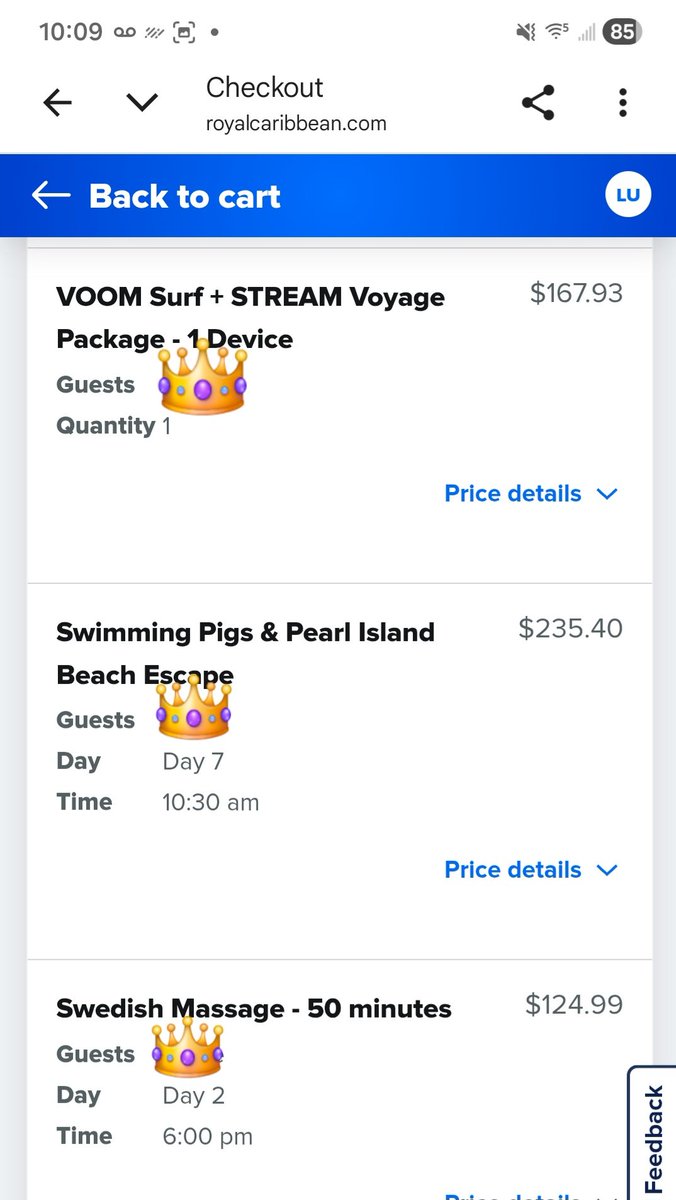
Task: Tap the browser back arrow icon
Action: (x=58, y=103)
